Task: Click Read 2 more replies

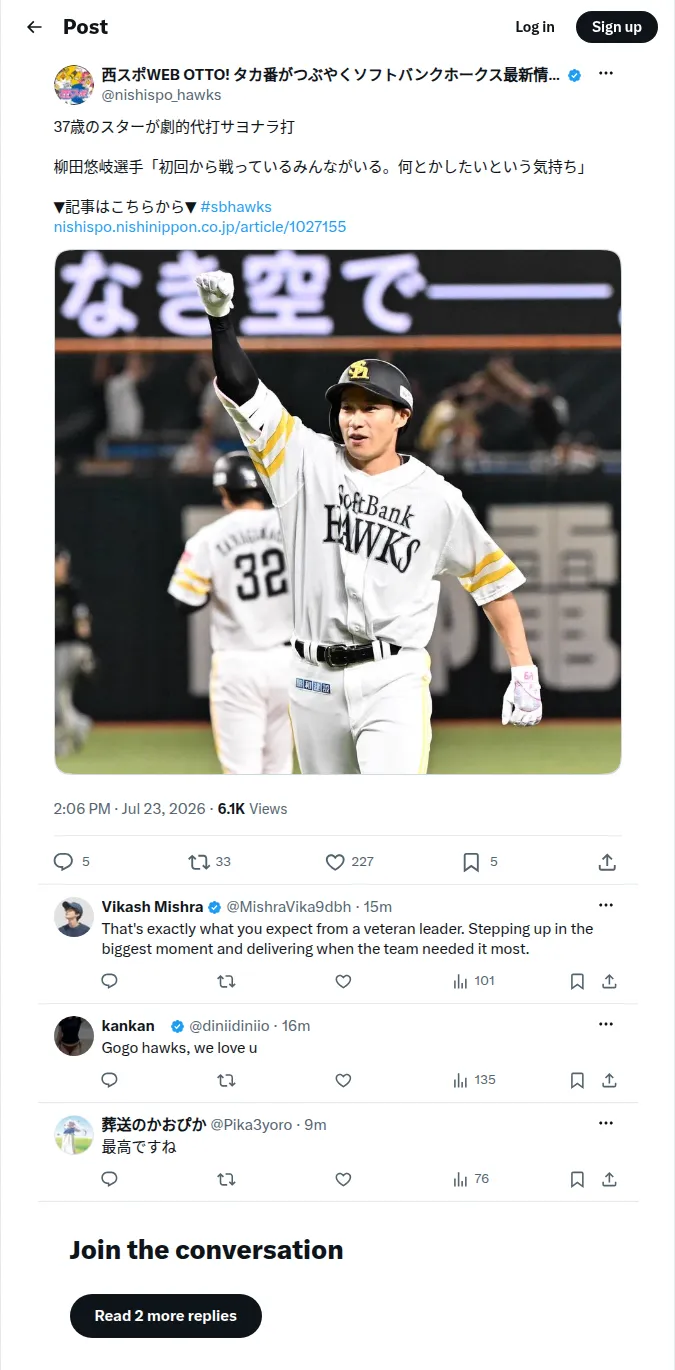Action: point(166,1316)
